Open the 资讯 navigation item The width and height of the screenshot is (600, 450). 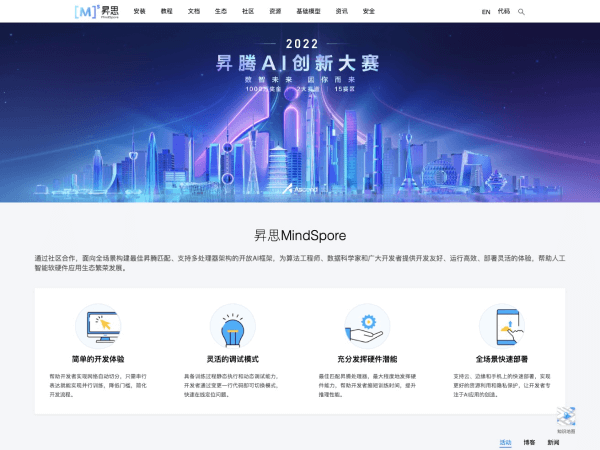coord(342,11)
